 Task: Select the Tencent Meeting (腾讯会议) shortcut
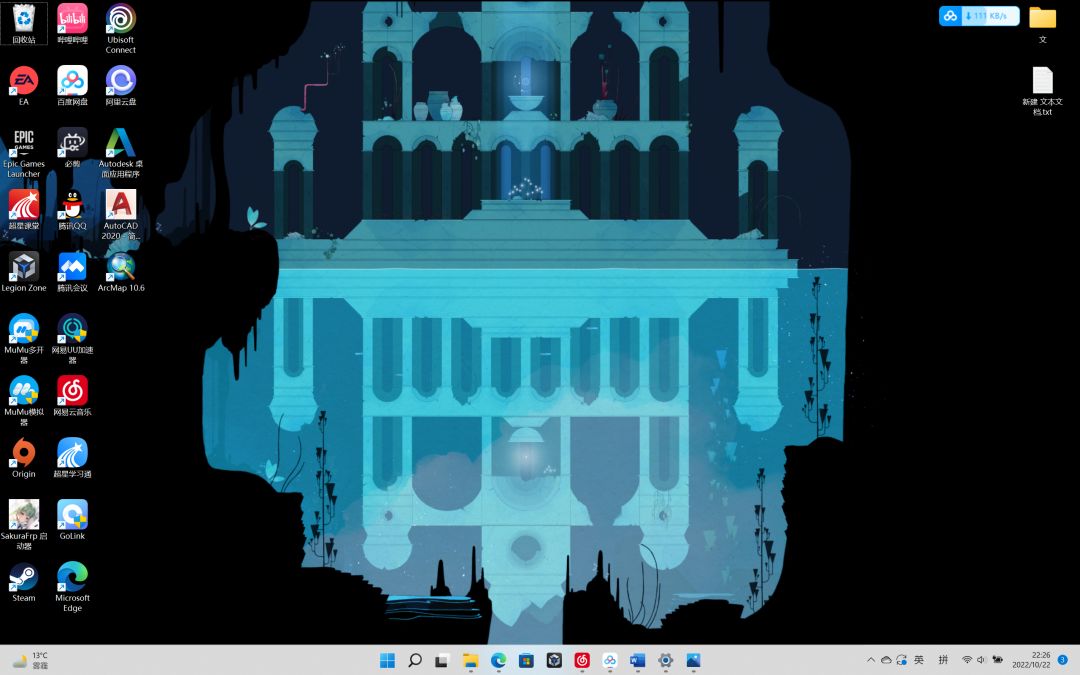point(72,271)
